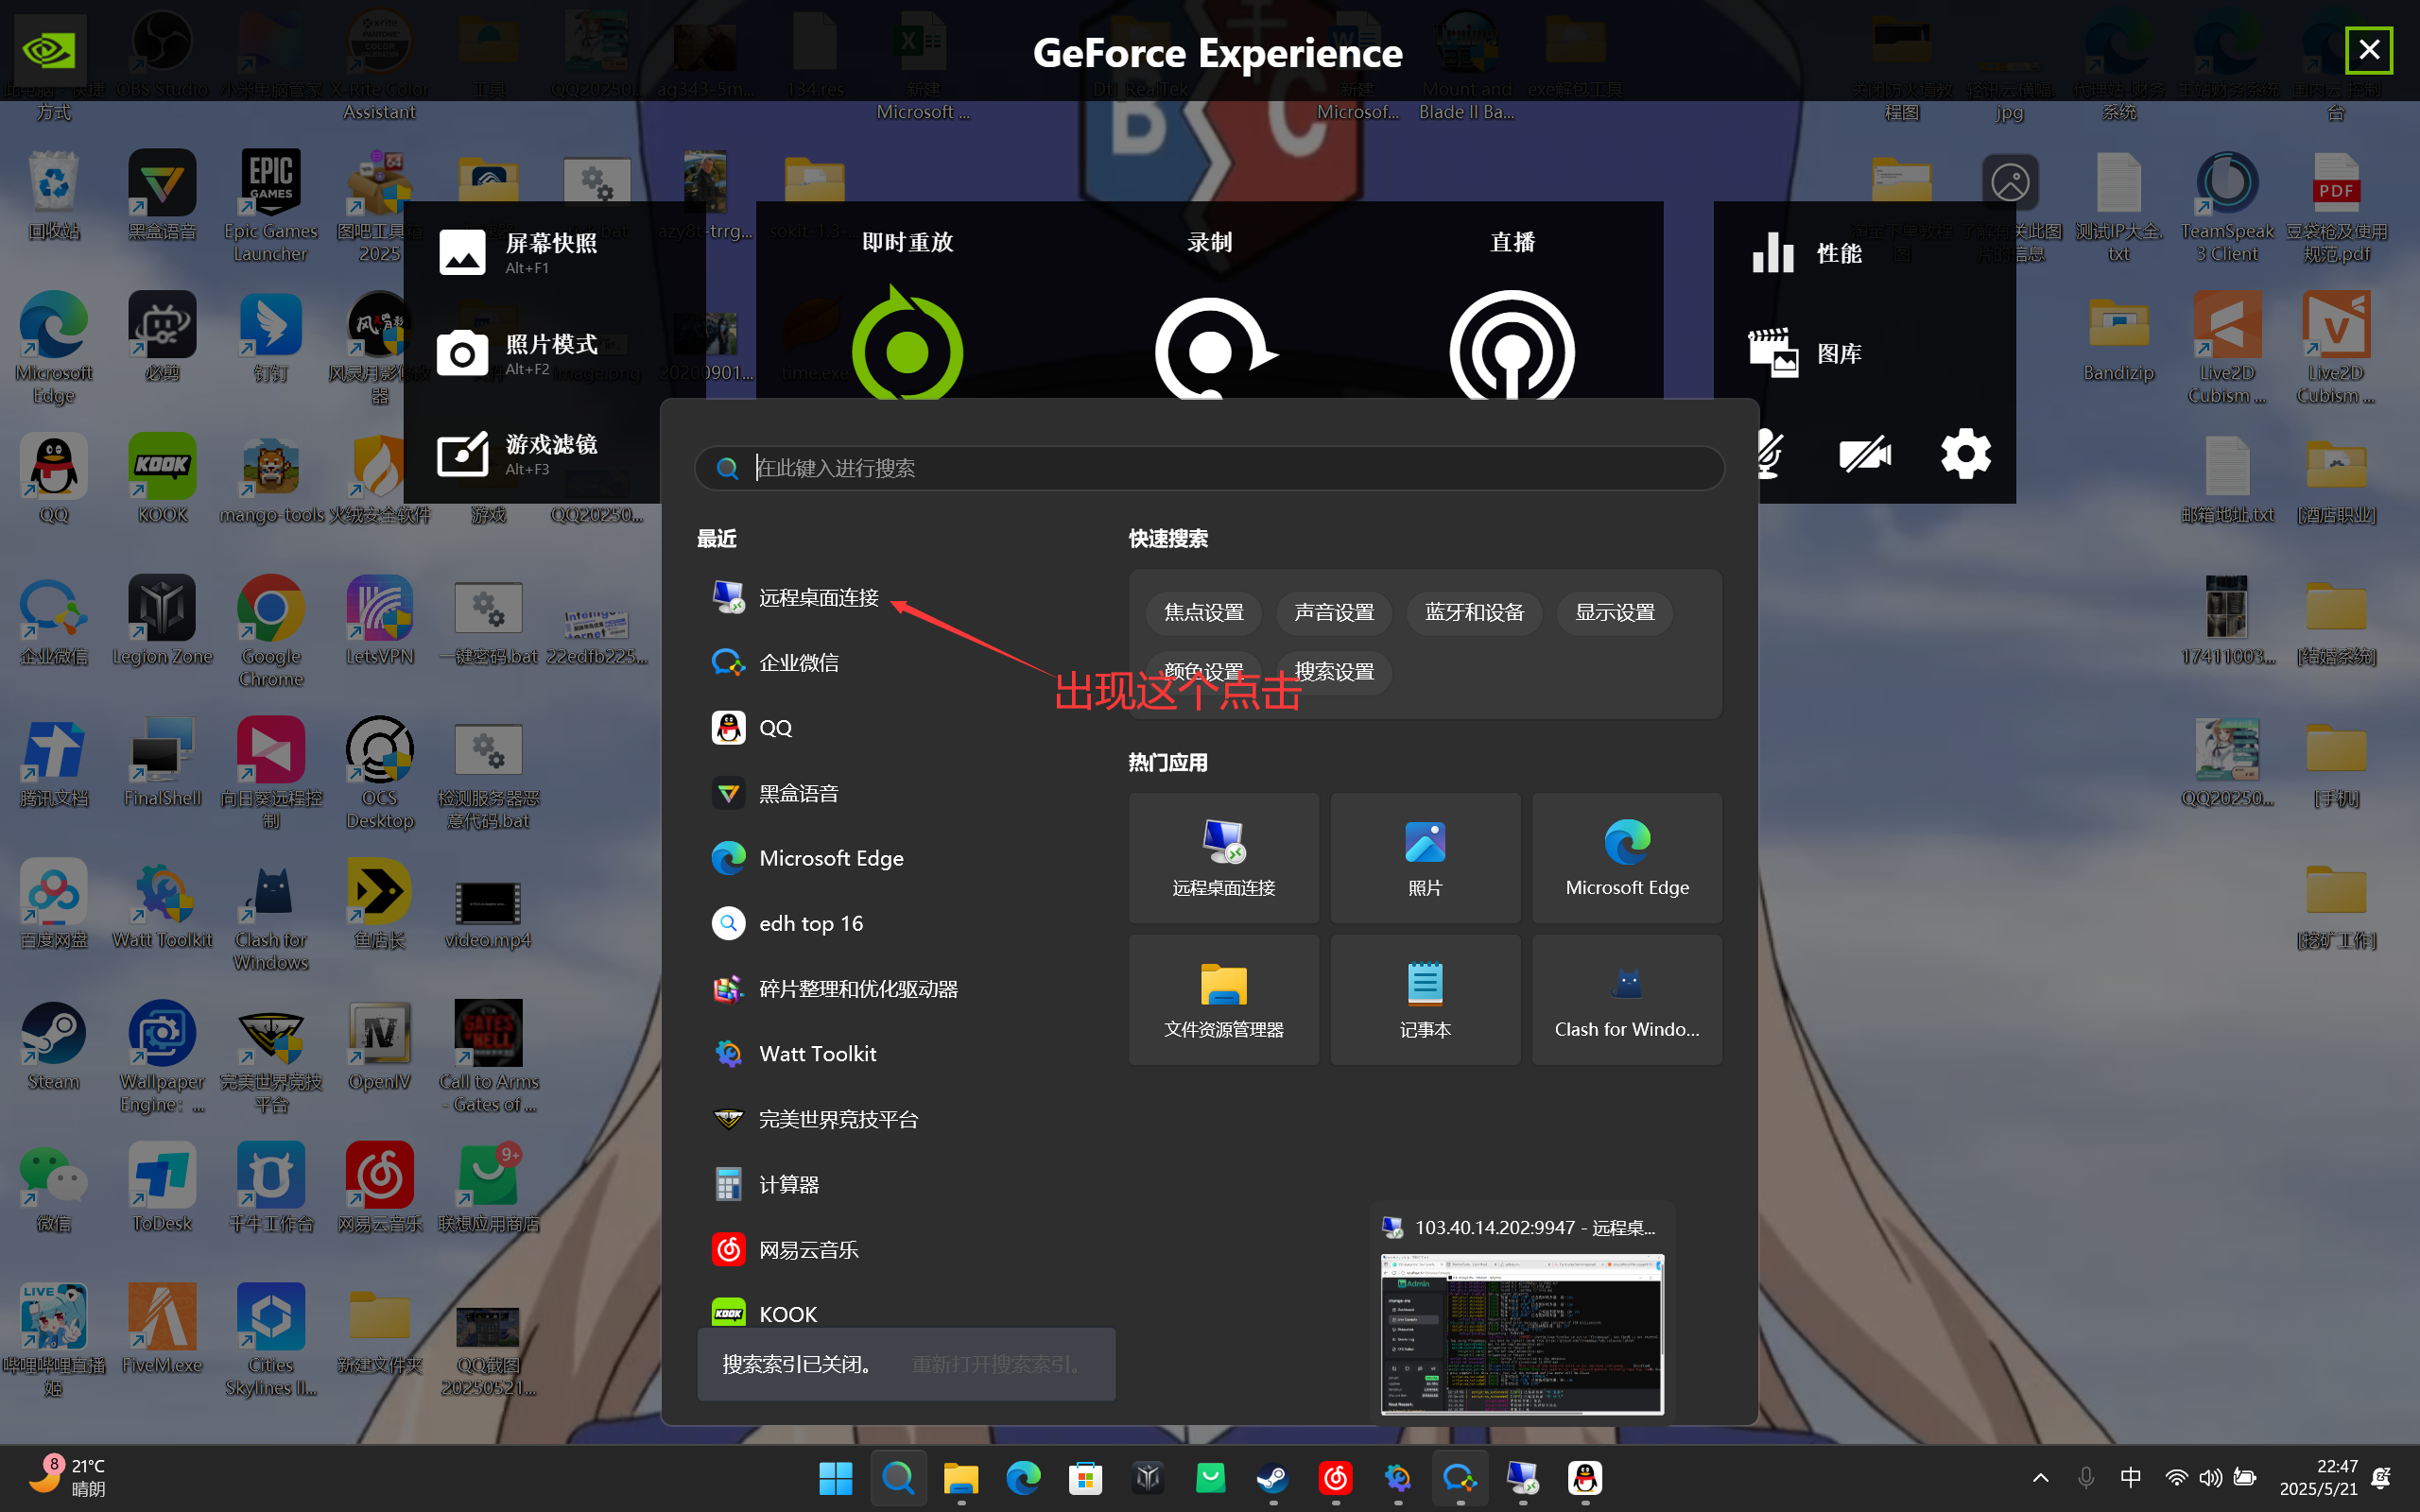The width and height of the screenshot is (2420, 1512).
Task: Open volume speaker icon in system tray
Action: tap(2211, 1477)
